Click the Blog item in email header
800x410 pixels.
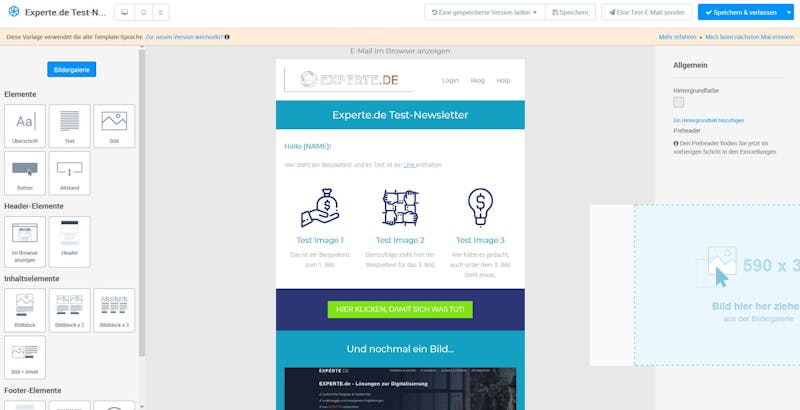point(478,81)
